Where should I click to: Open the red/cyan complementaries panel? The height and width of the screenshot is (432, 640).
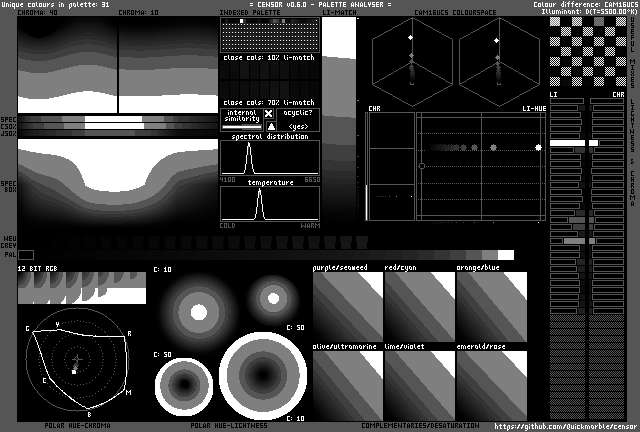coord(420,307)
